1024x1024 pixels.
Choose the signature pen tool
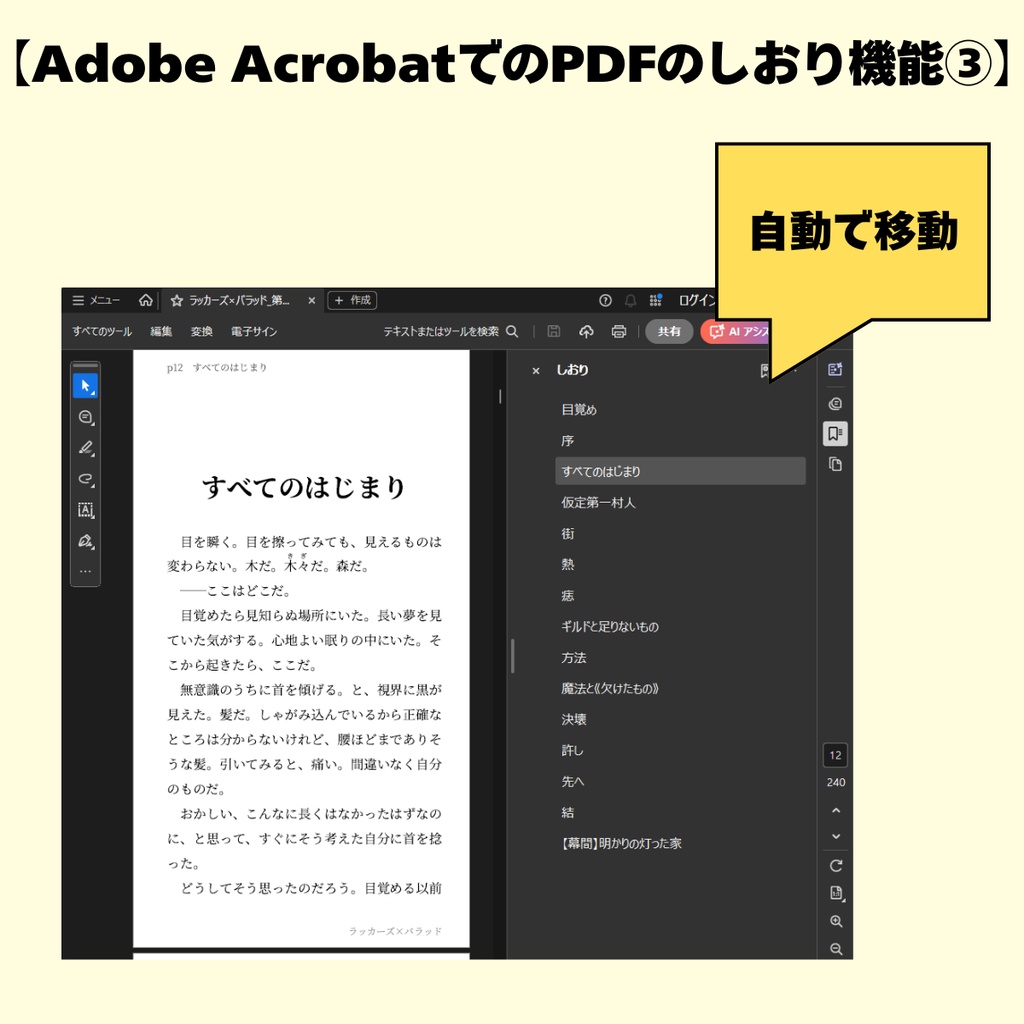pyautogui.click(x=86, y=541)
